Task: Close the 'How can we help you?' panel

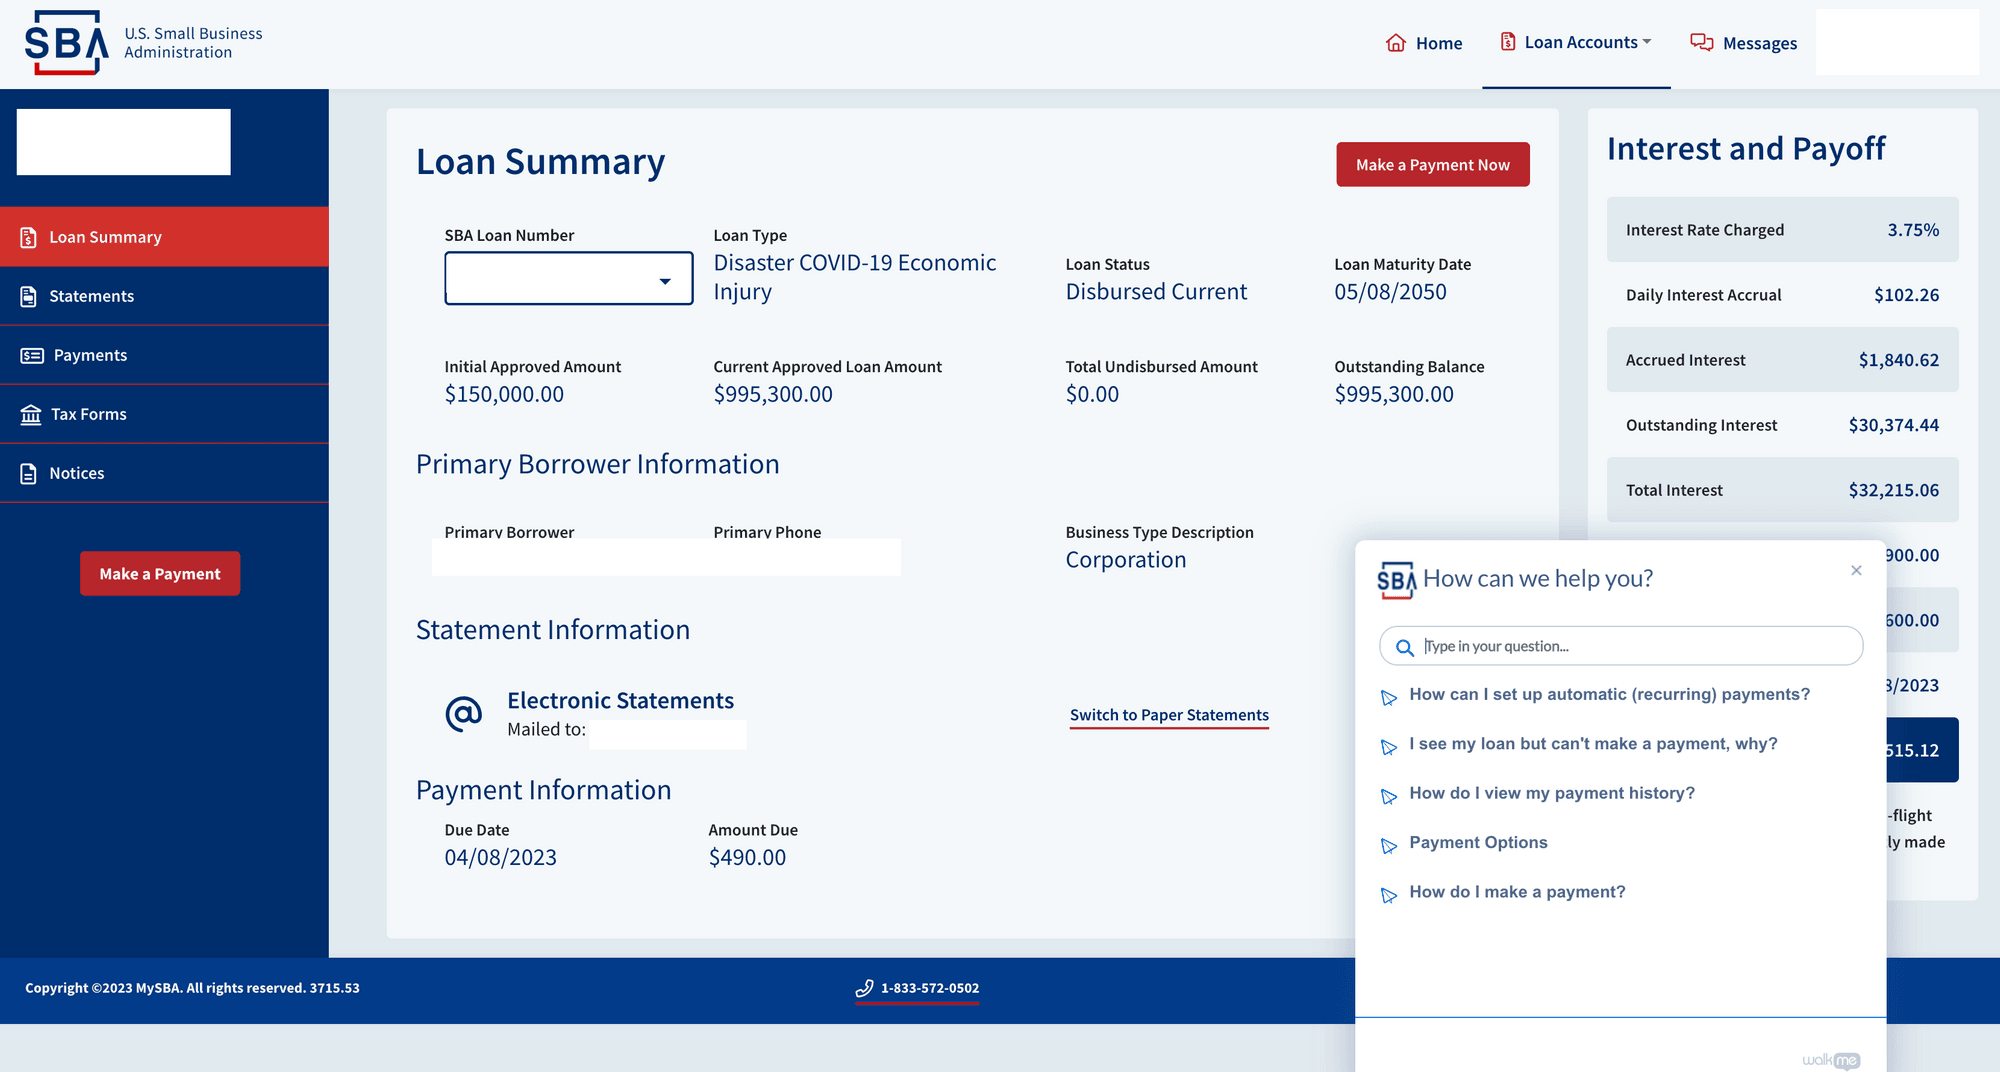Action: [1856, 570]
